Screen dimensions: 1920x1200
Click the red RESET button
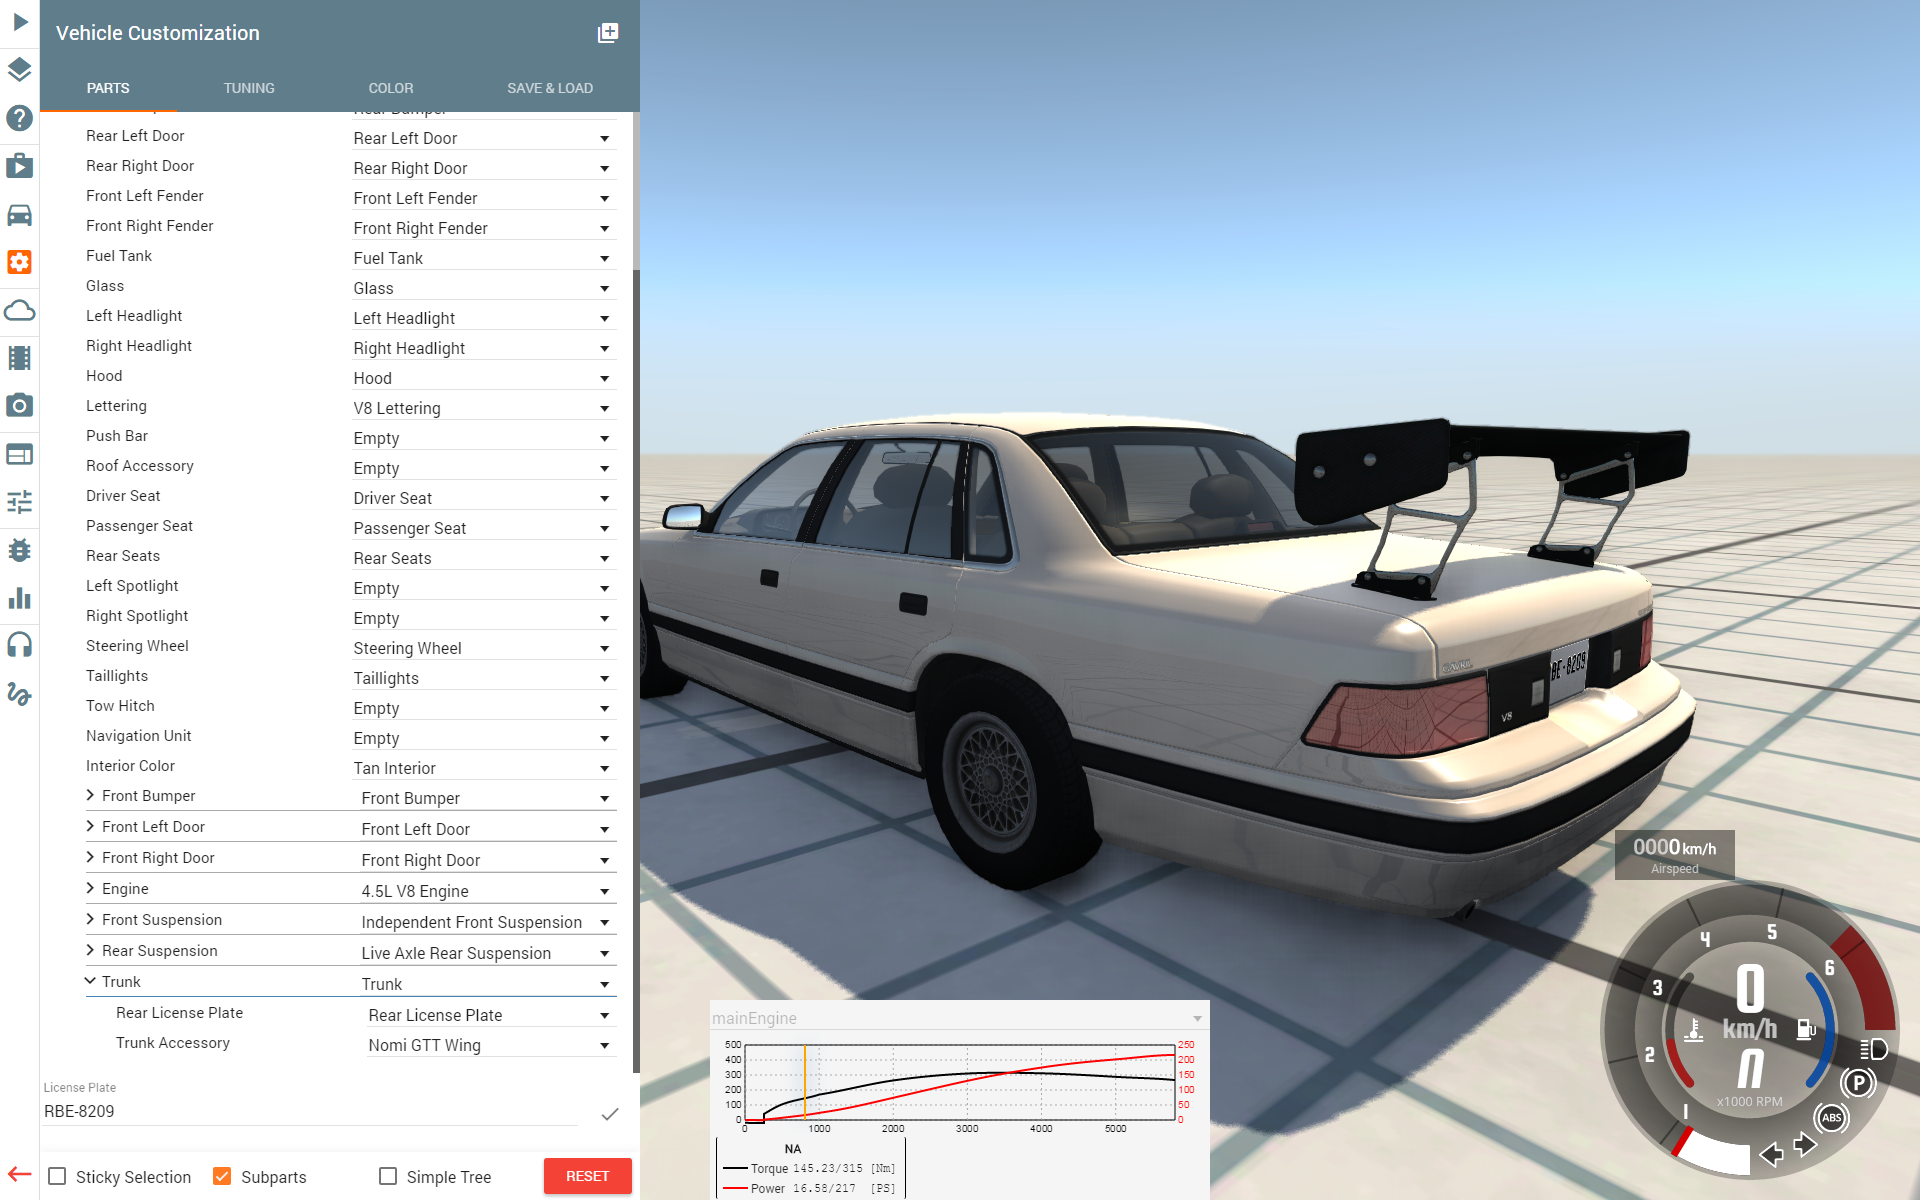587,1176
